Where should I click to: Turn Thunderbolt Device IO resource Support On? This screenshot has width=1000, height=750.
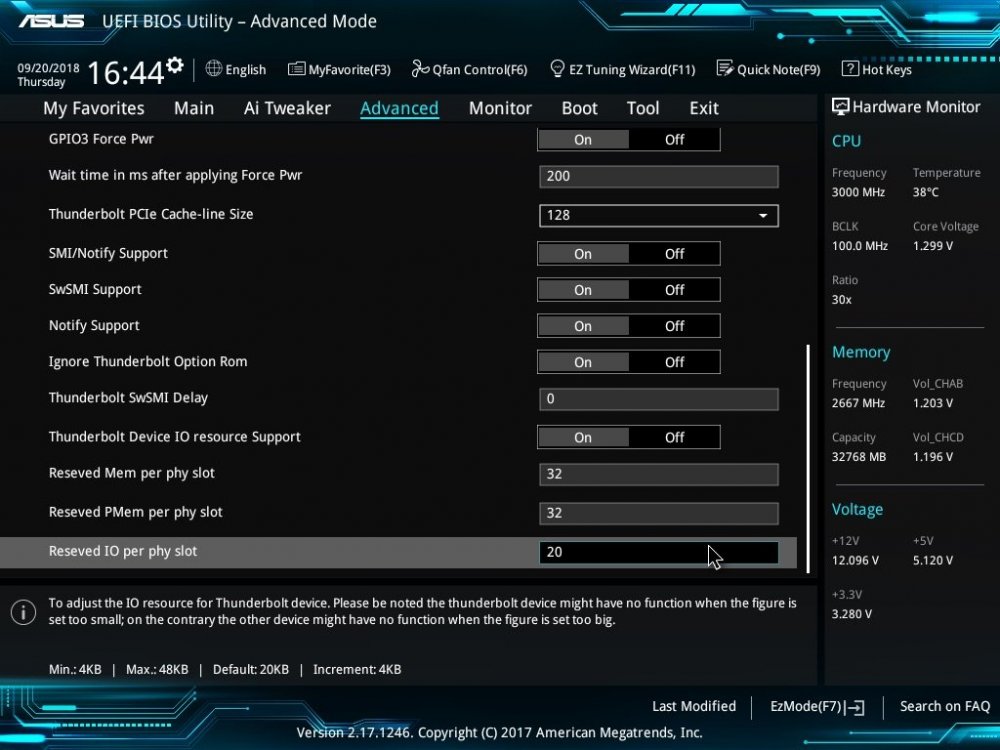(583, 438)
